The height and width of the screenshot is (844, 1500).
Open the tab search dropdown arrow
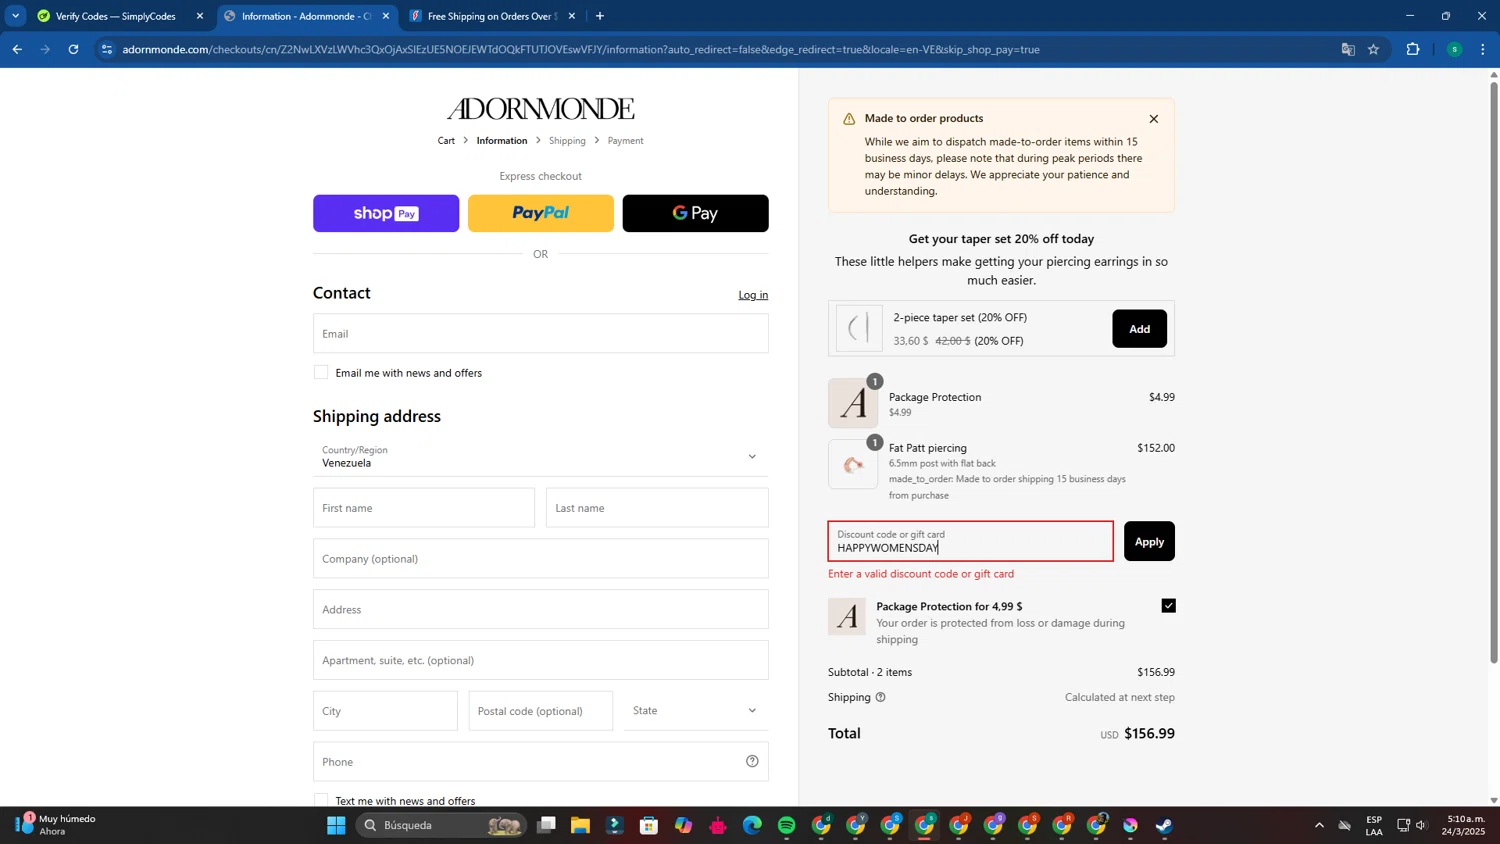[x=15, y=16]
